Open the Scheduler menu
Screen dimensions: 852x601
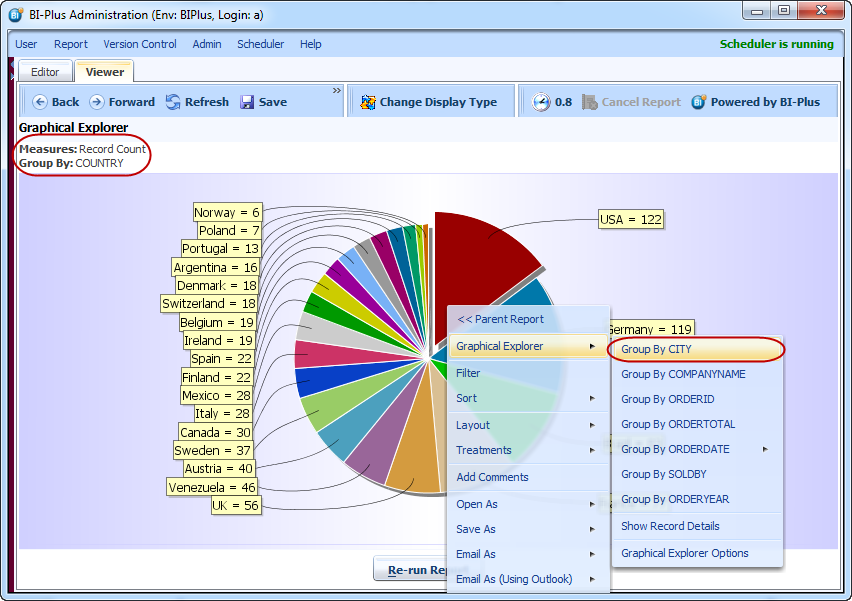260,44
